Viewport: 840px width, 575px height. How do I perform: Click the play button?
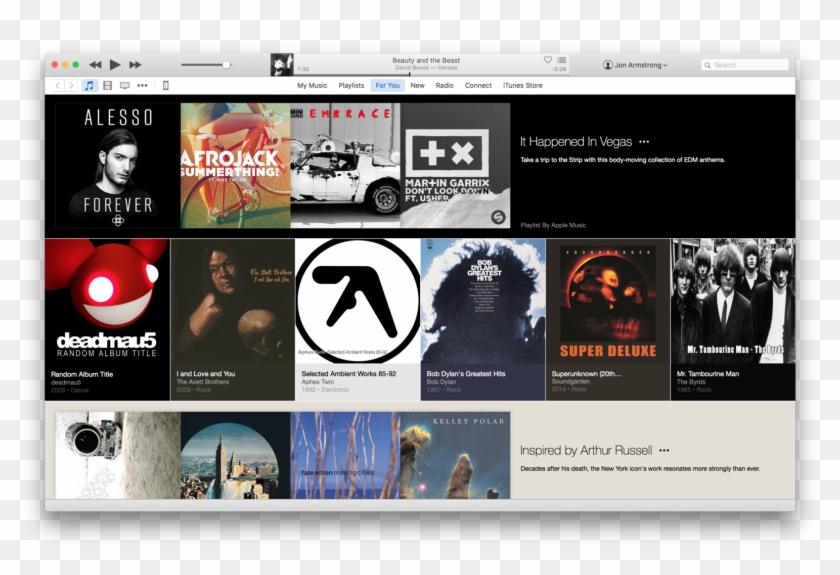pos(115,65)
